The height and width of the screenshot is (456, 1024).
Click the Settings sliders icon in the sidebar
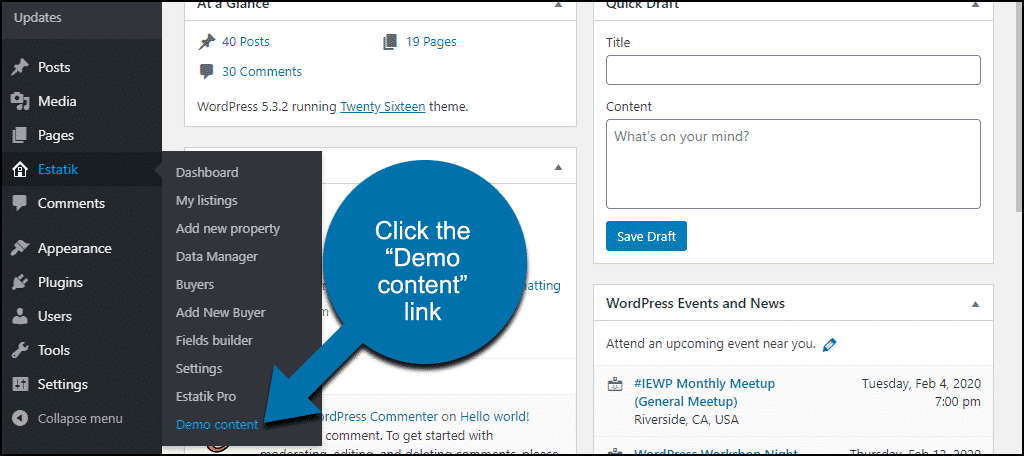(x=20, y=384)
